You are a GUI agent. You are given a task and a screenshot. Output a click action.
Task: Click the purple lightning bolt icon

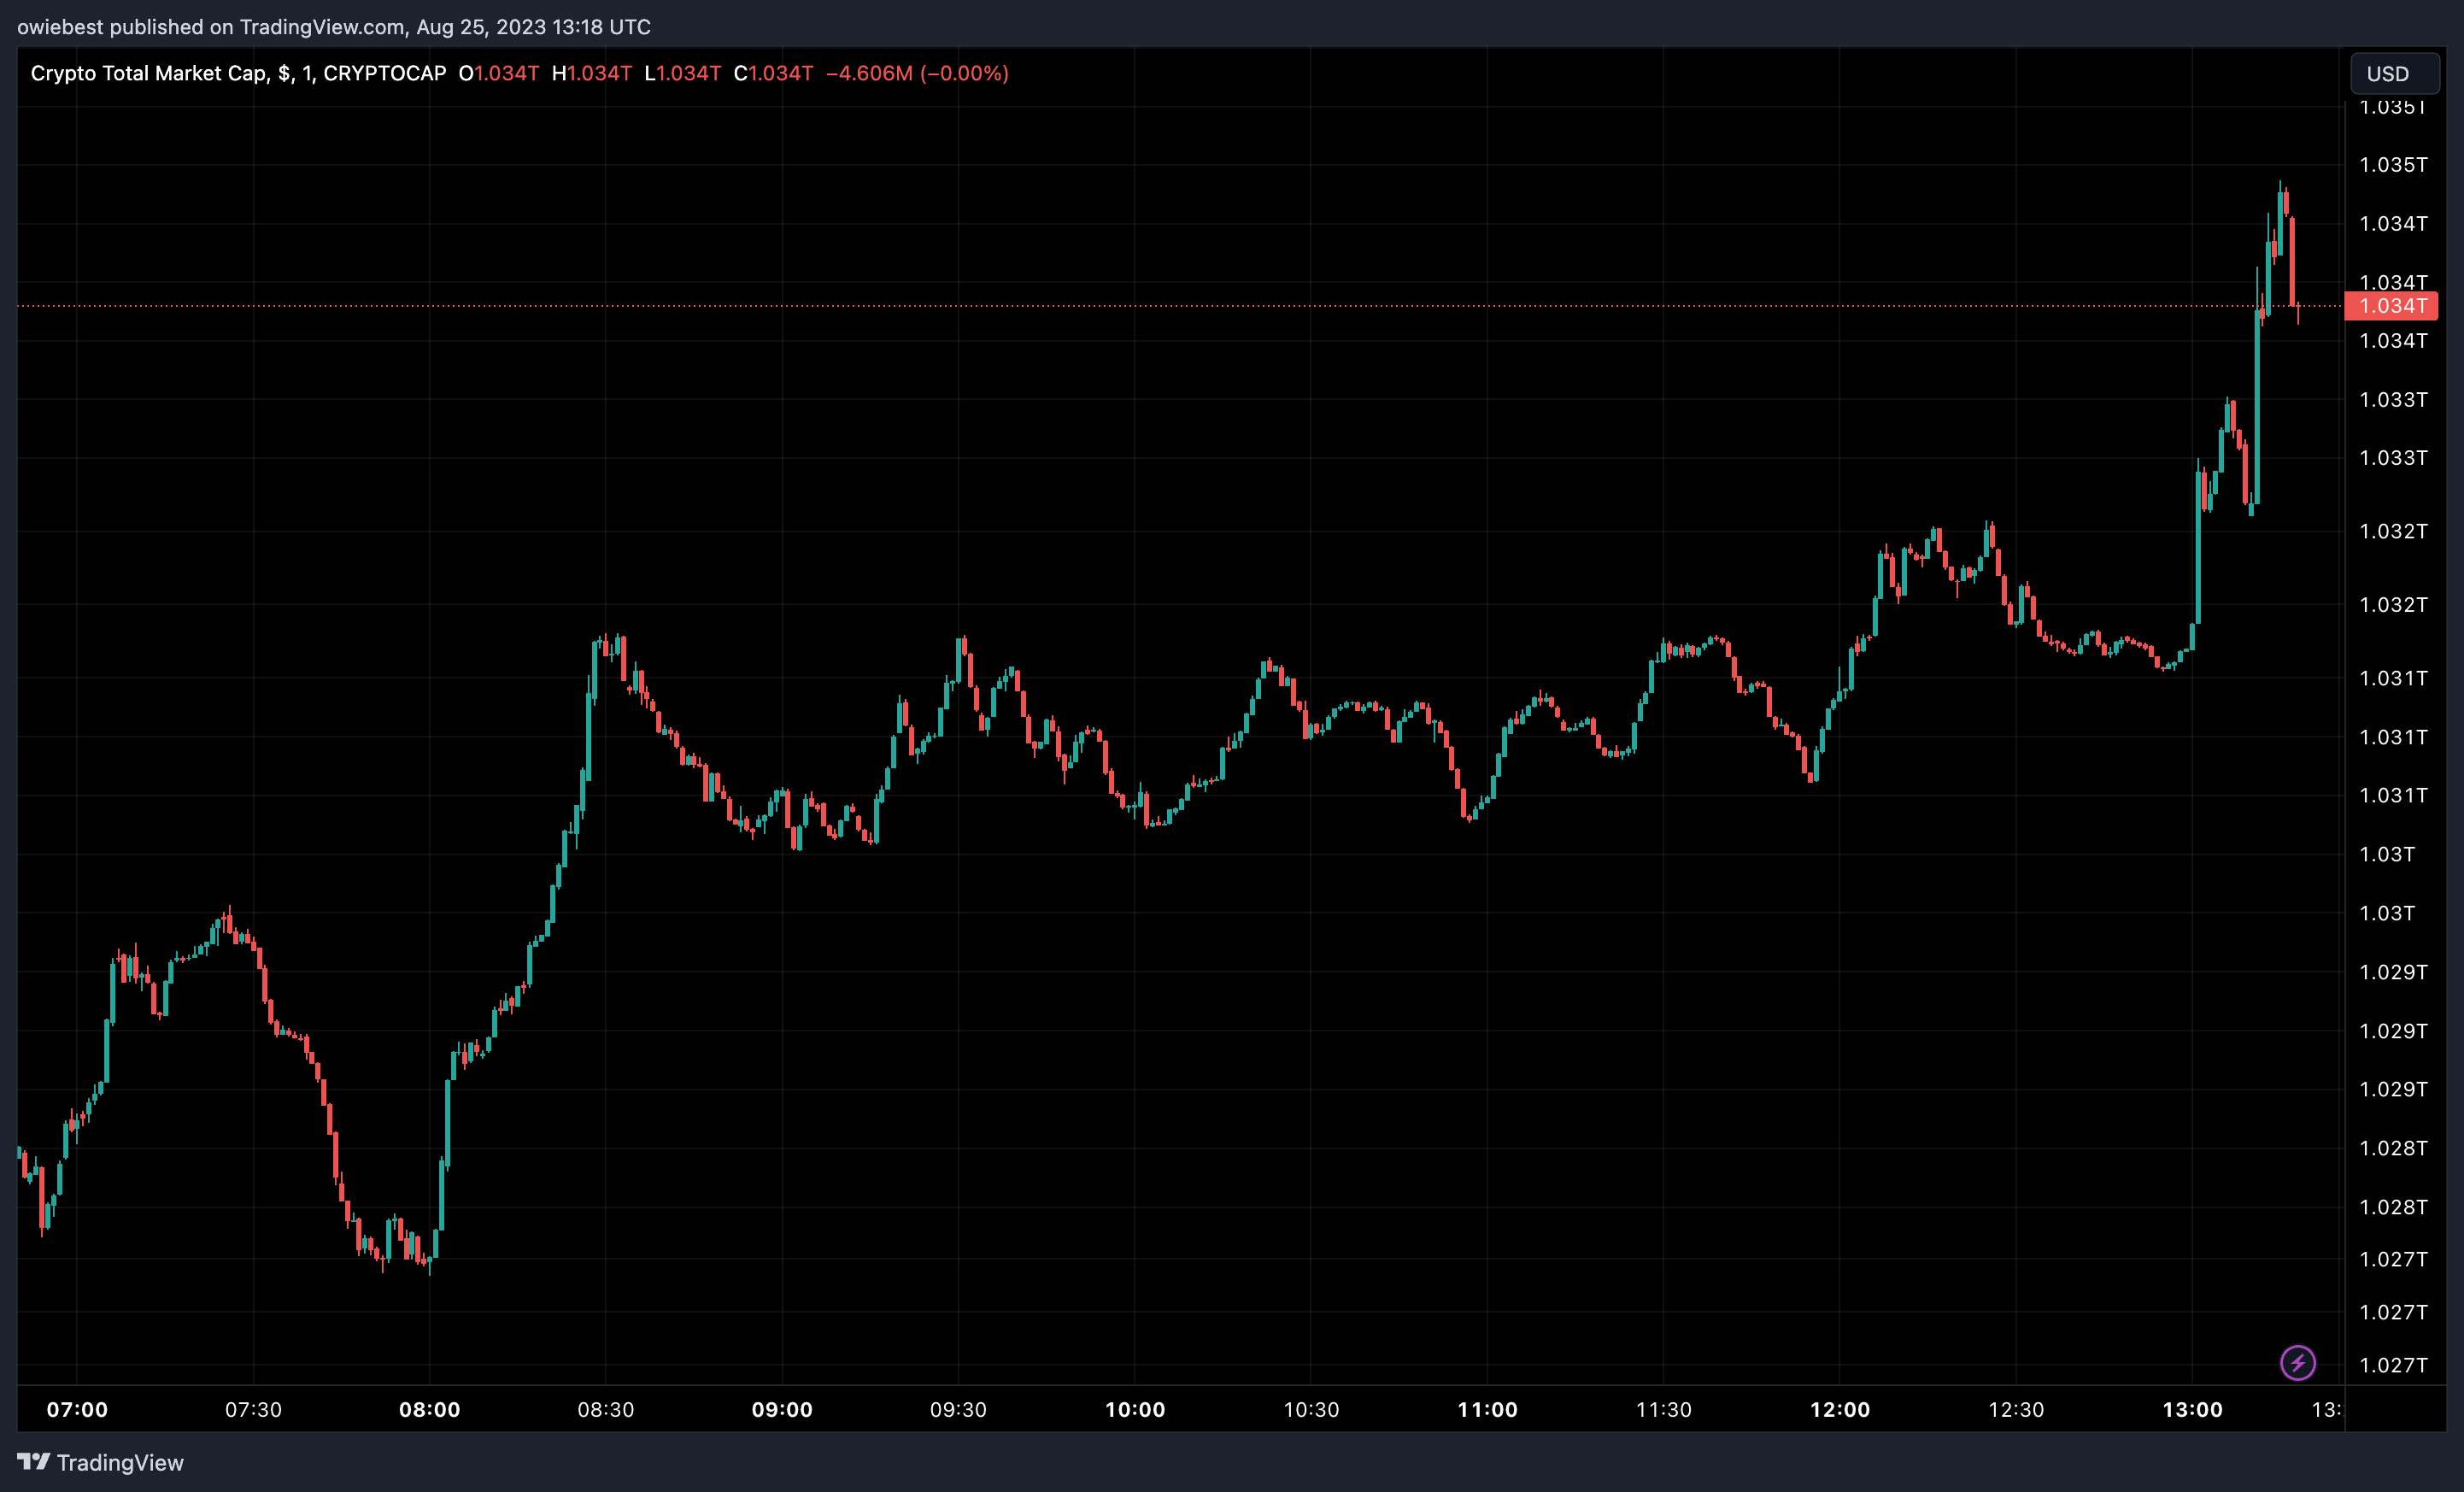pyautogui.click(x=2298, y=1362)
